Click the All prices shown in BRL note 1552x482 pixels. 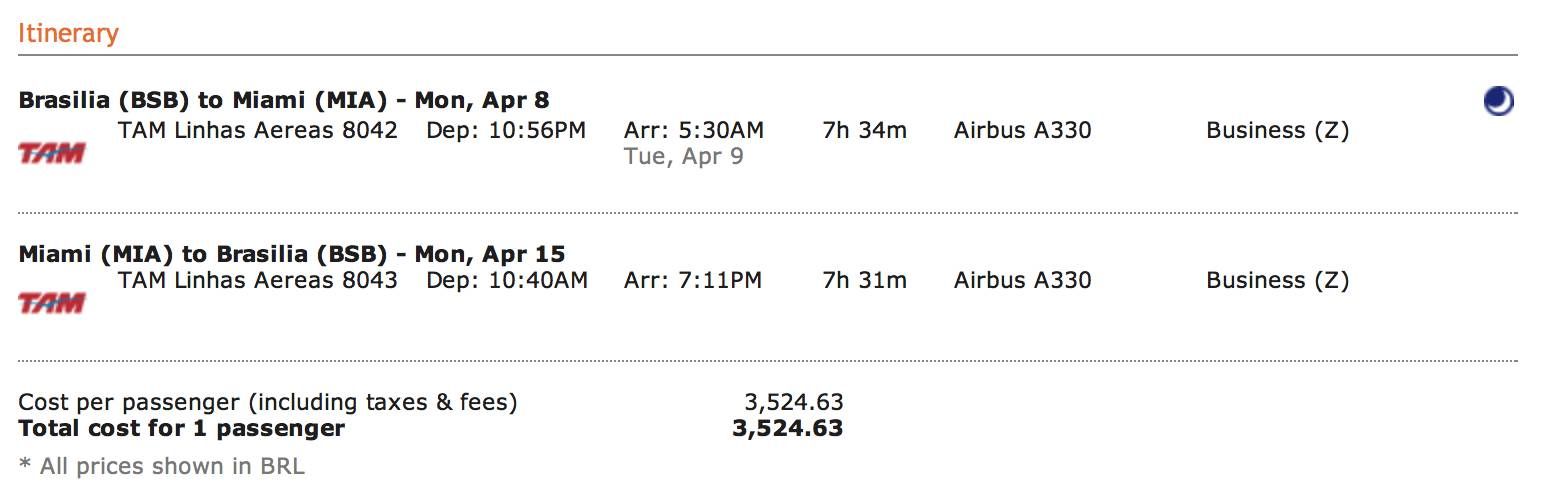point(162,466)
